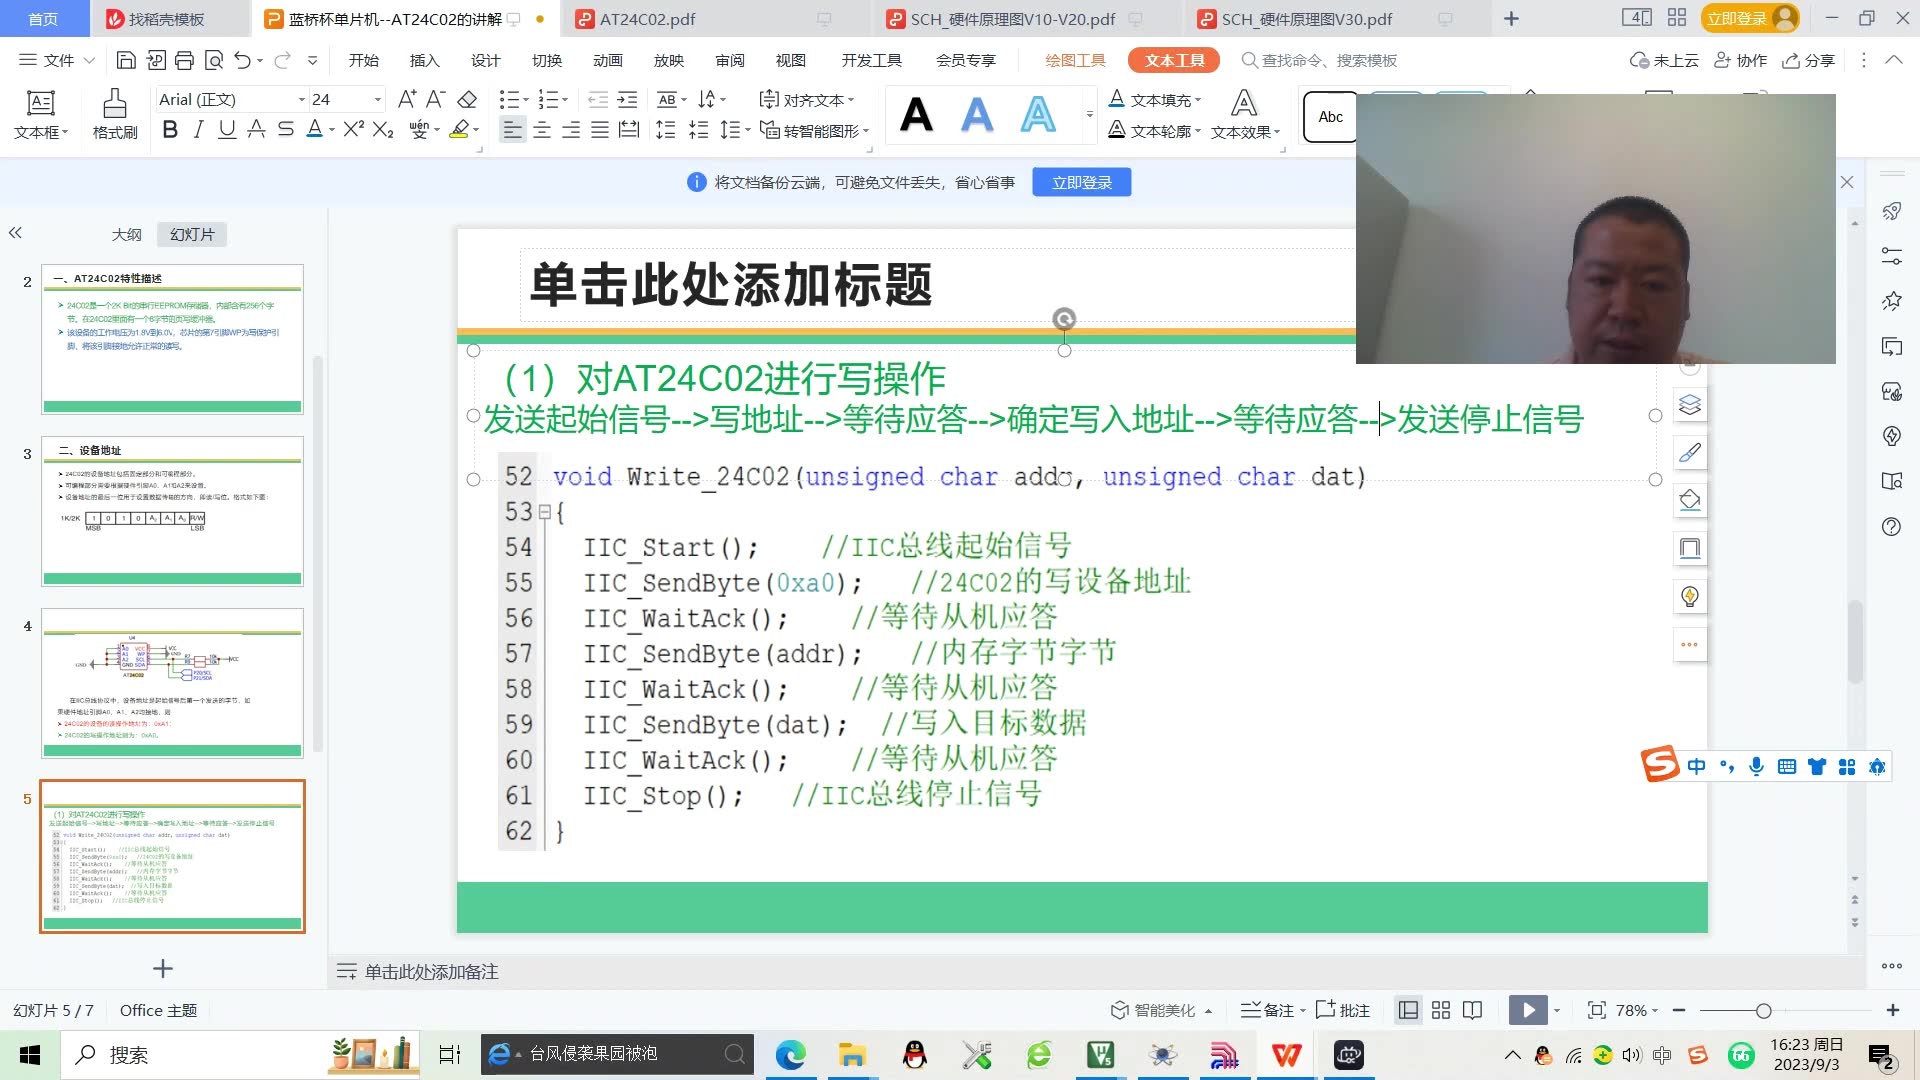This screenshot has width=1920, height=1080.
Task: Click the 立即登录 button in notification bar
Action: (x=1081, y=182)
